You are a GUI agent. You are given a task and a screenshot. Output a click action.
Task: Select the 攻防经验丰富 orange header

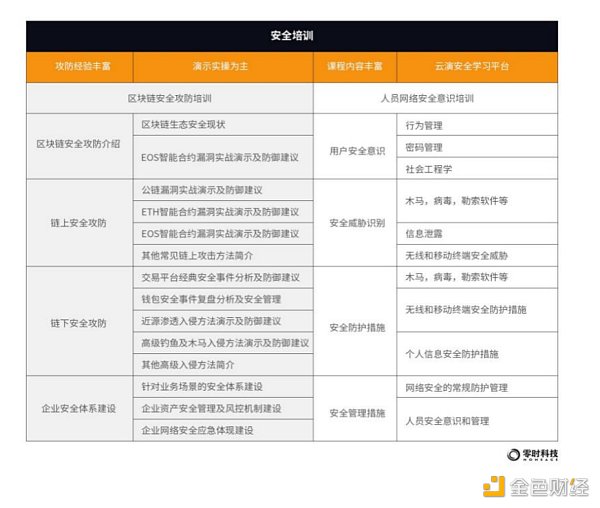coord(83,67)
